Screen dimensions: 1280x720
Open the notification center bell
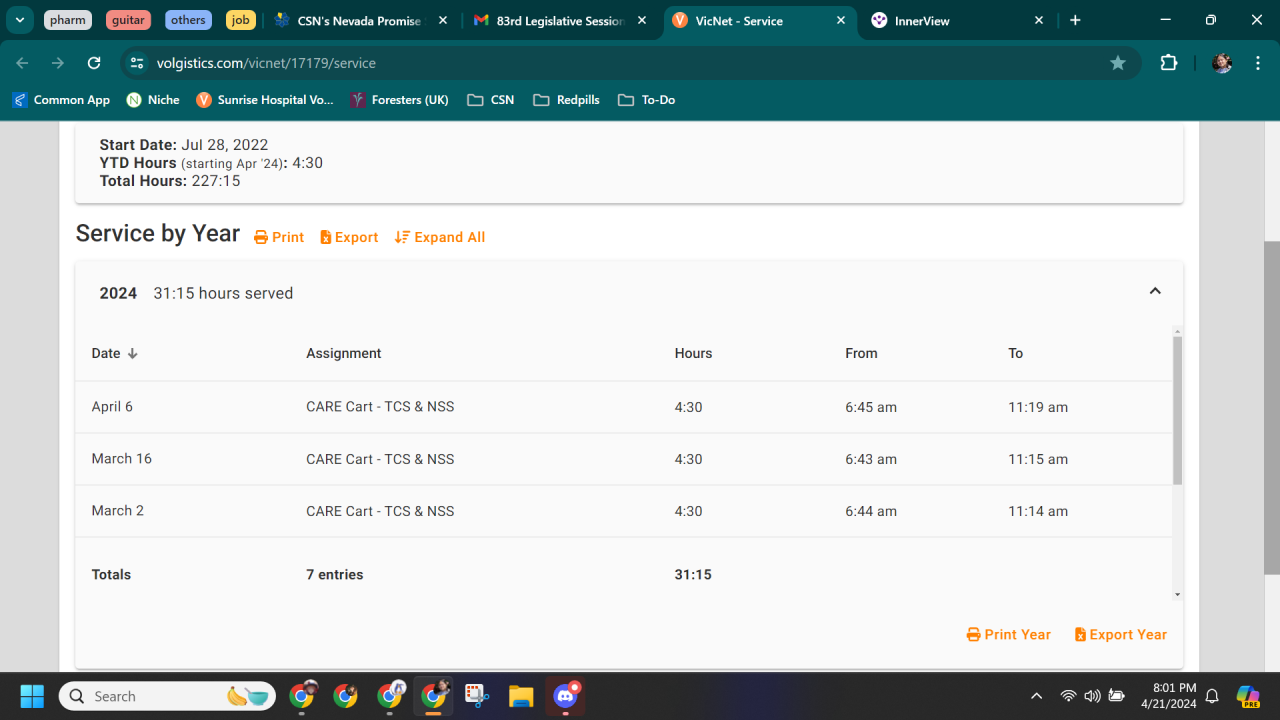point(1212,696)
